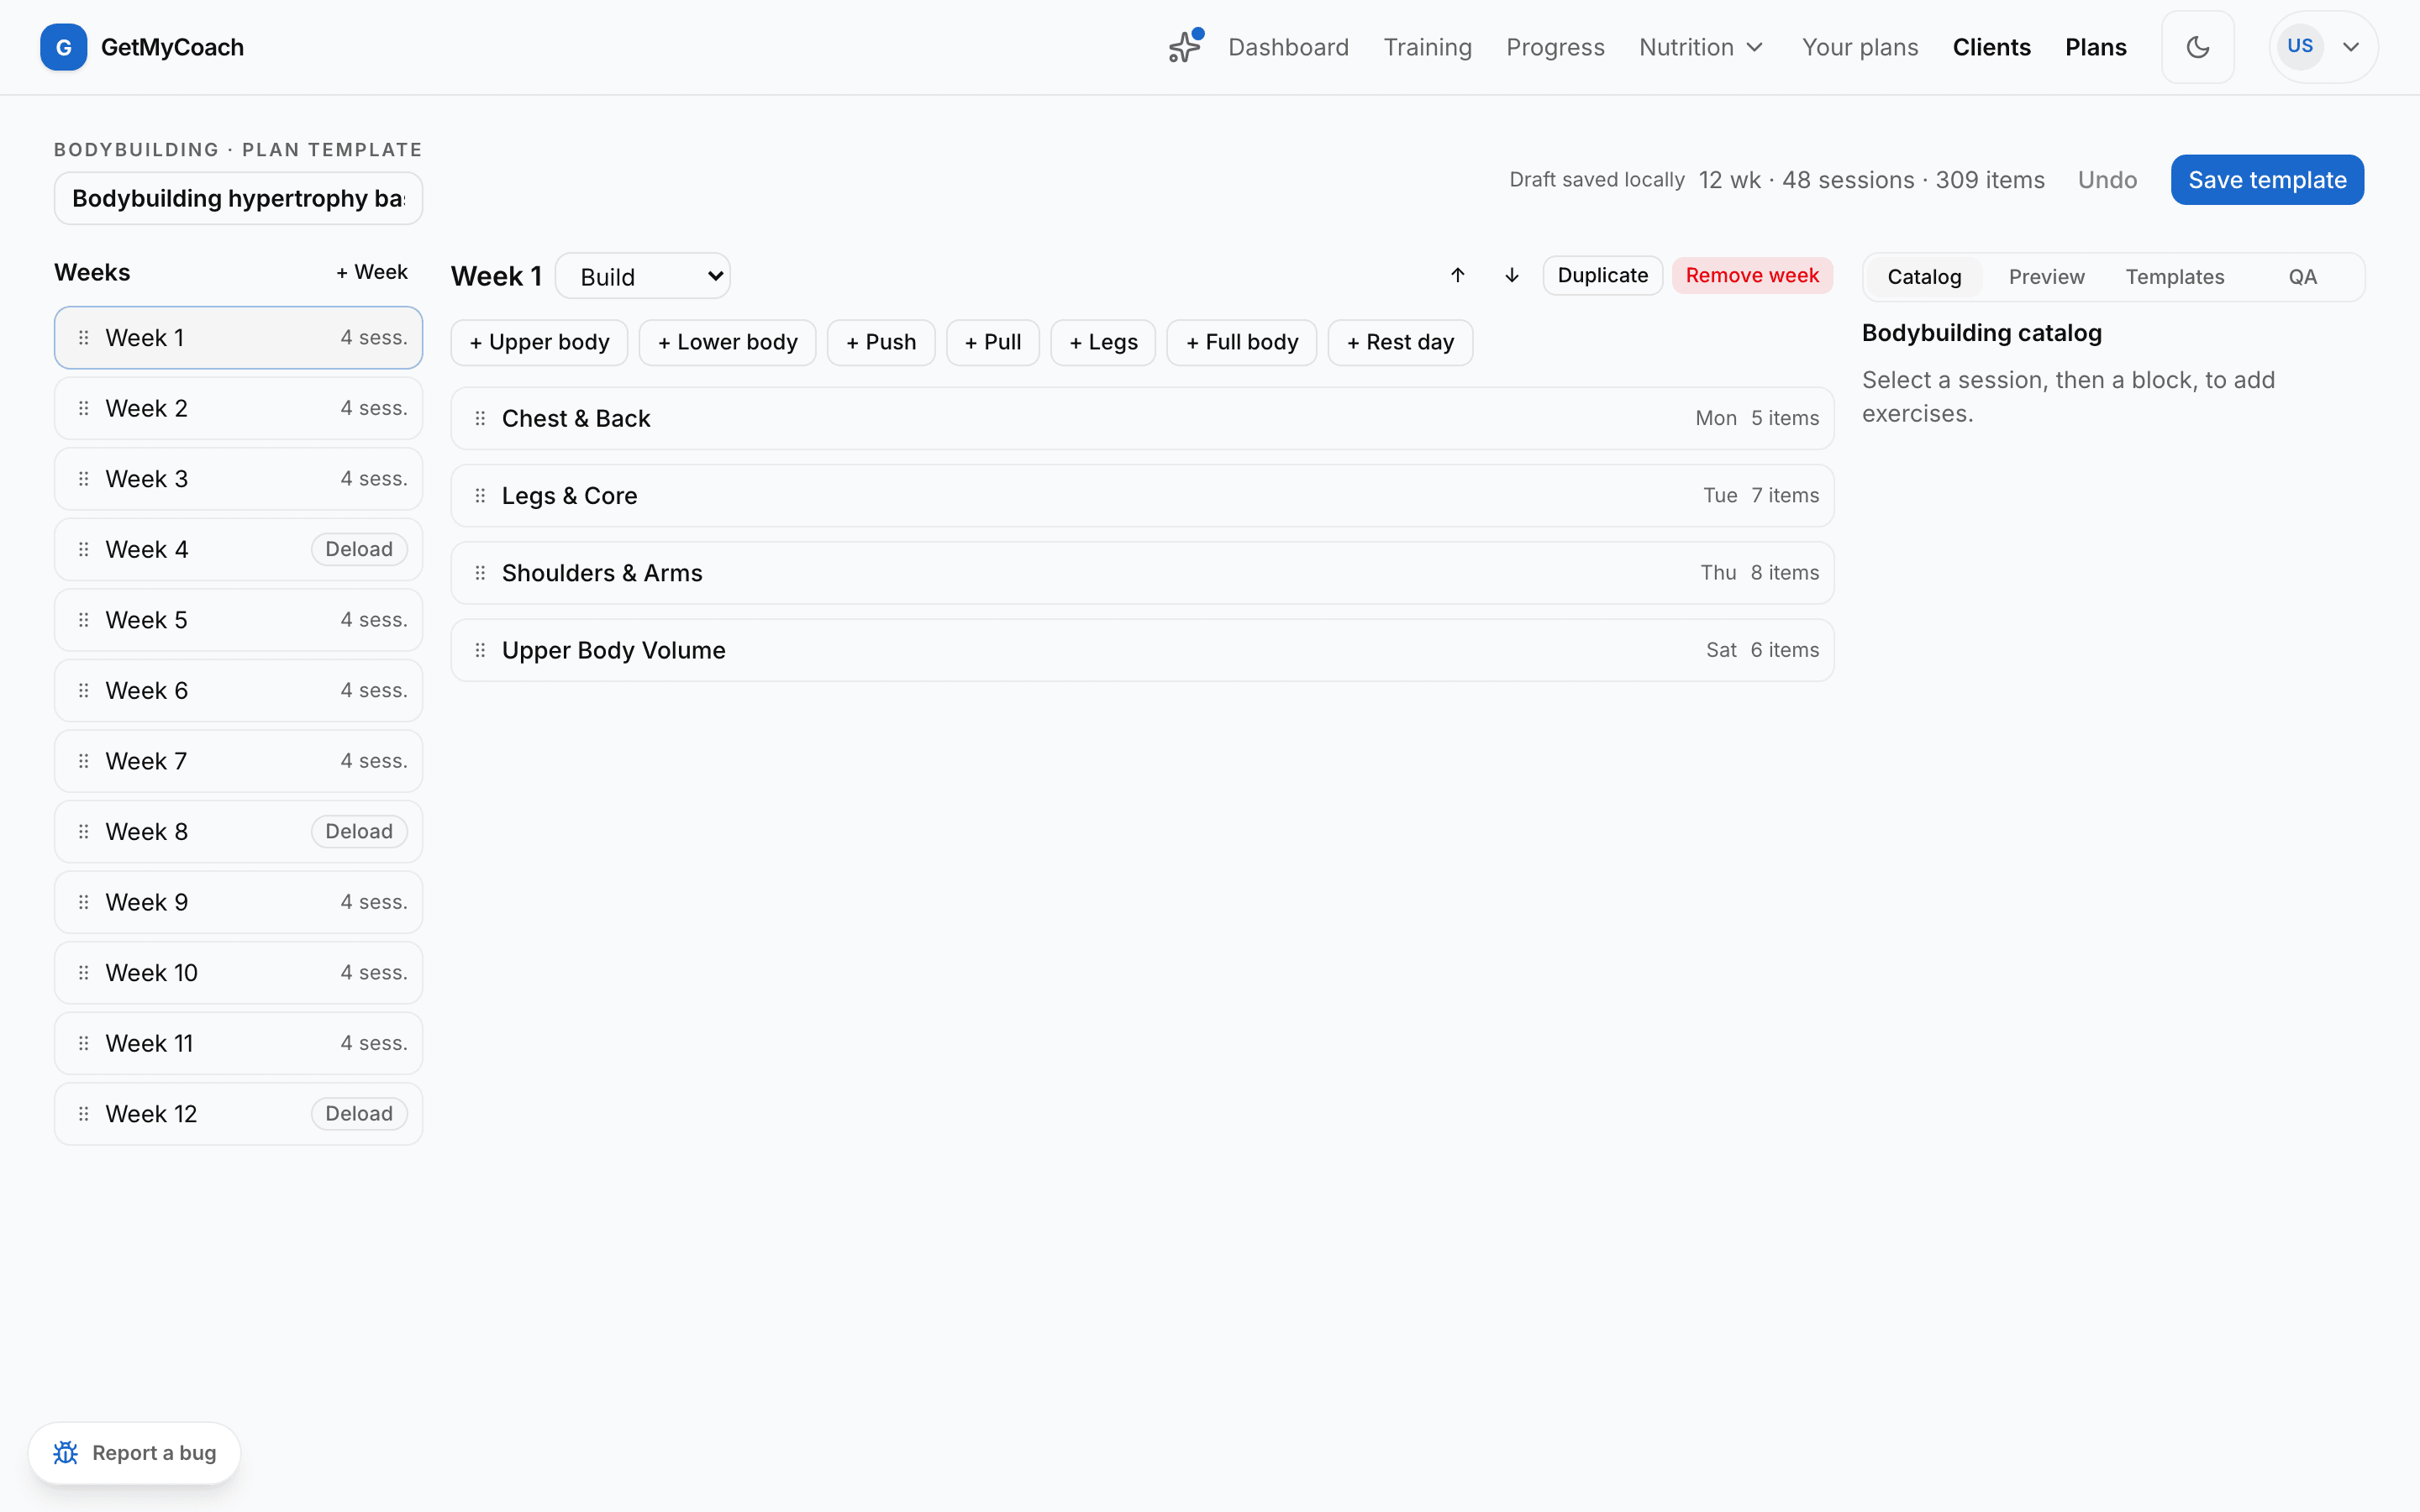Image resolution: width=2420 pixels, height=1512 pixels.
Task: Add a Full body session
Action: coord(1242,343)
